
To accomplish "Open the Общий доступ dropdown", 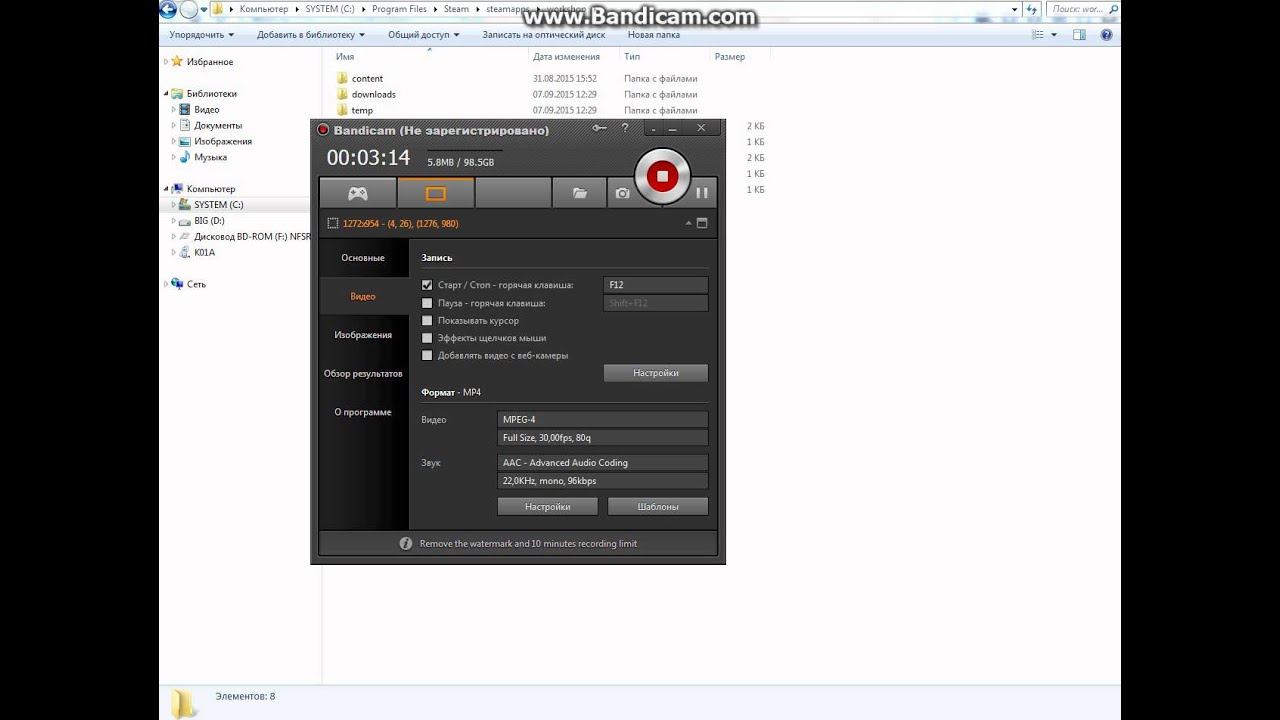I will click(x=423, y=34).
